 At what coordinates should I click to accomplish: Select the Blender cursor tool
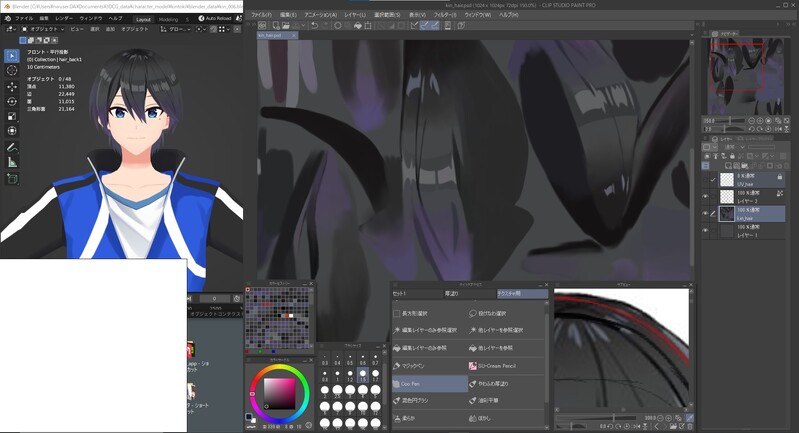[12, 71]
